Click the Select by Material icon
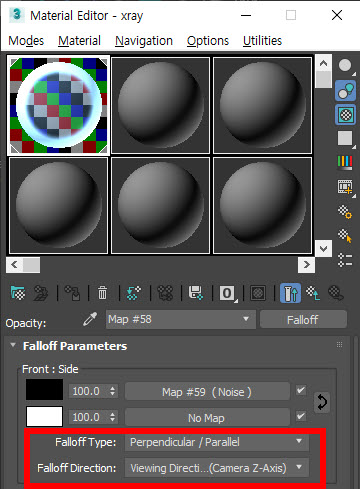The width and height of the screenshot is (360, 489). pos(345,236)
